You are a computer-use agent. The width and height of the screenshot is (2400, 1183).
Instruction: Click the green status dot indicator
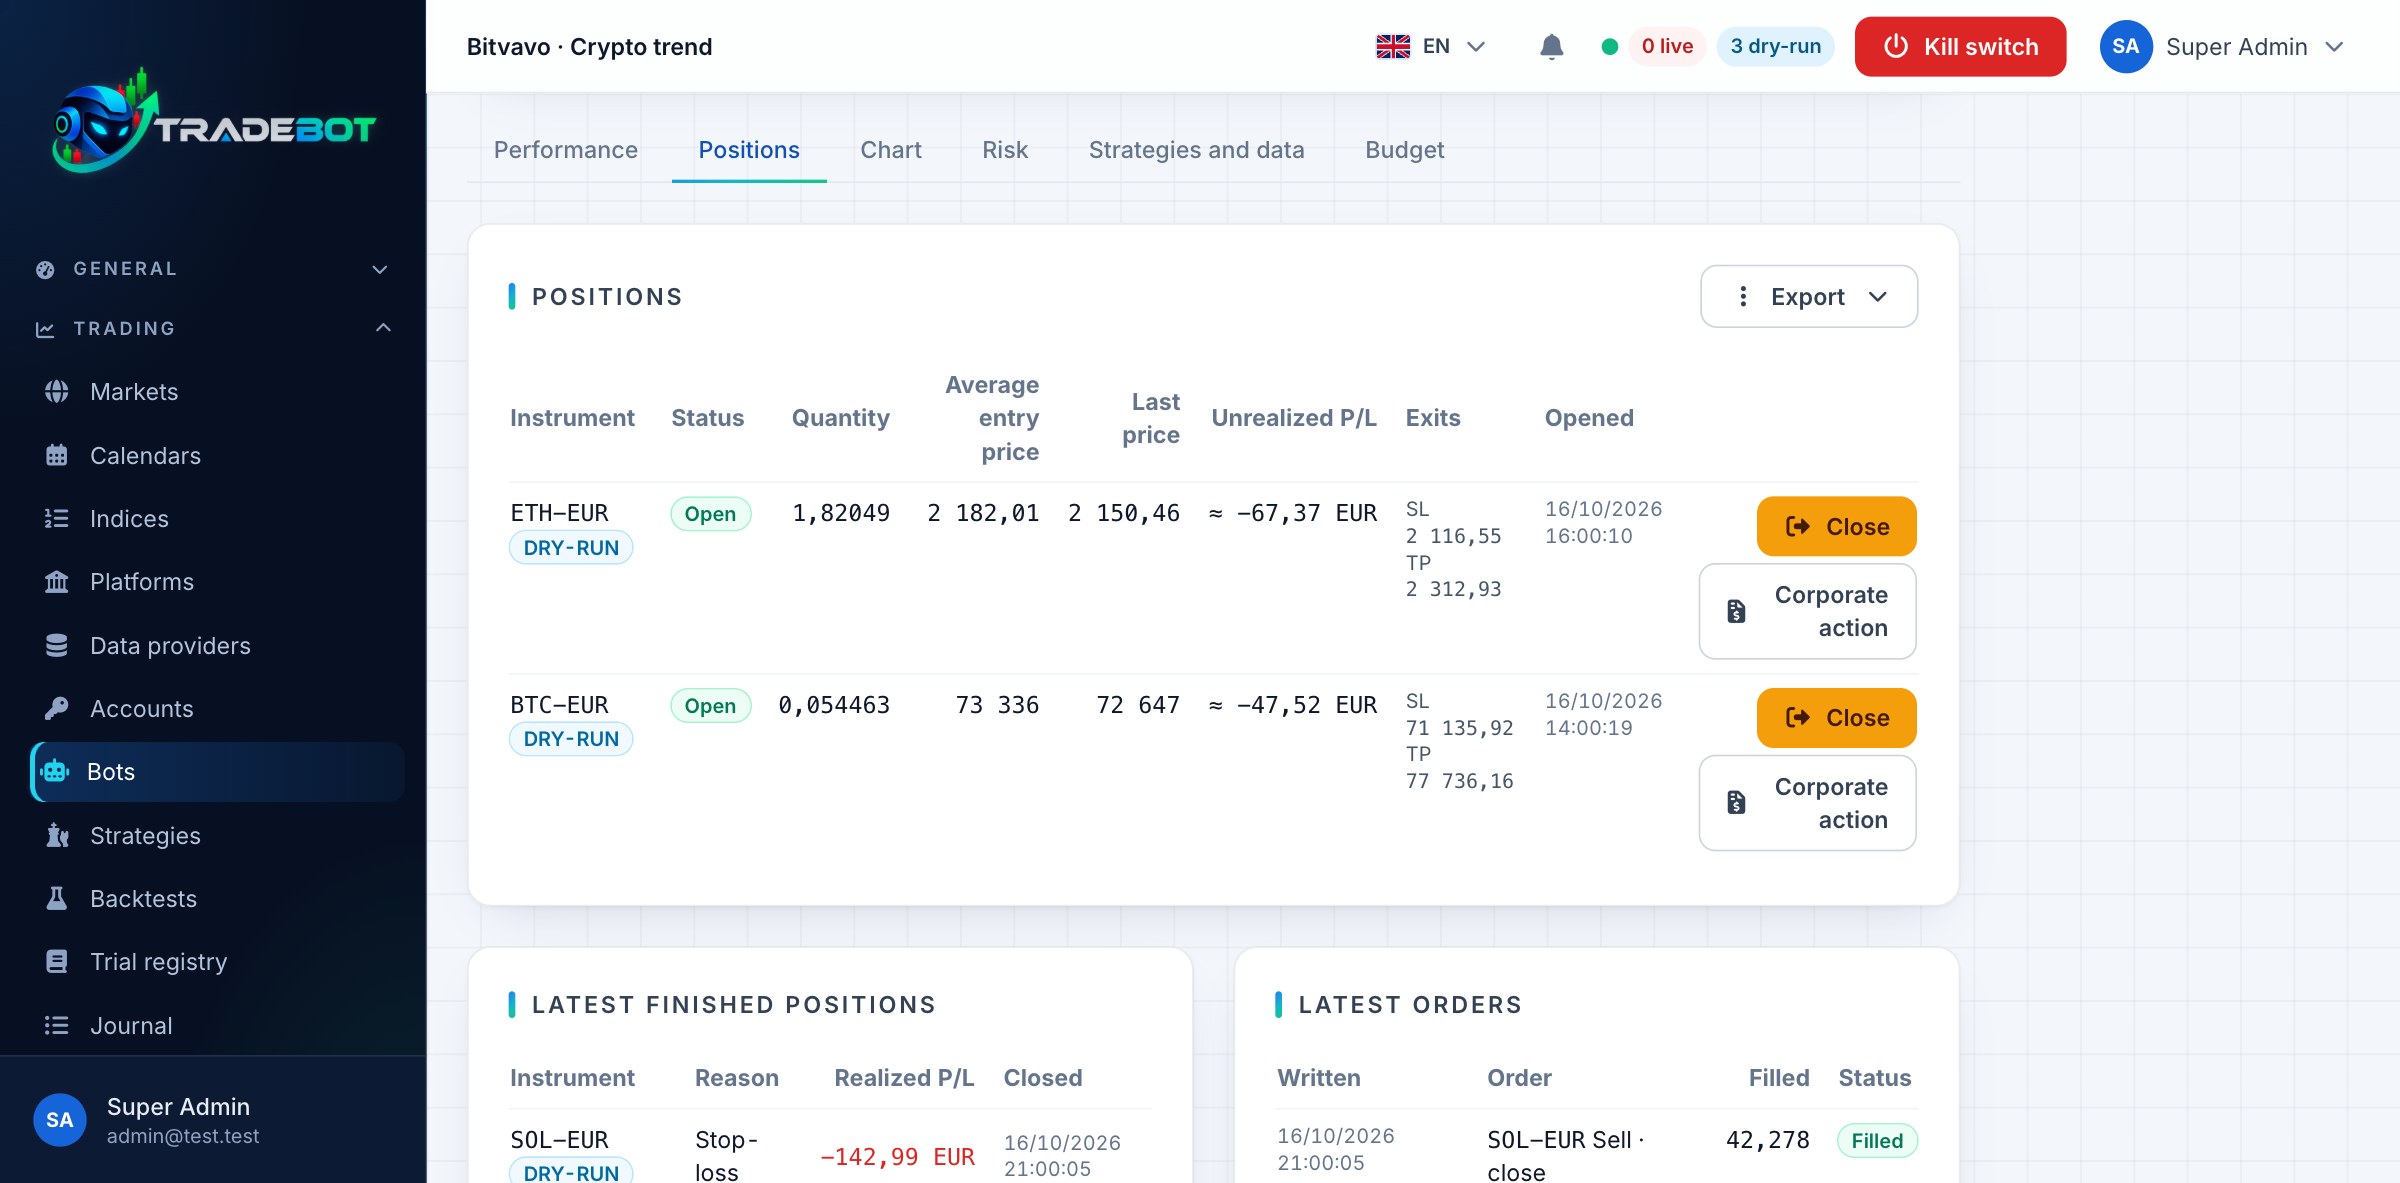point(1610,47)
